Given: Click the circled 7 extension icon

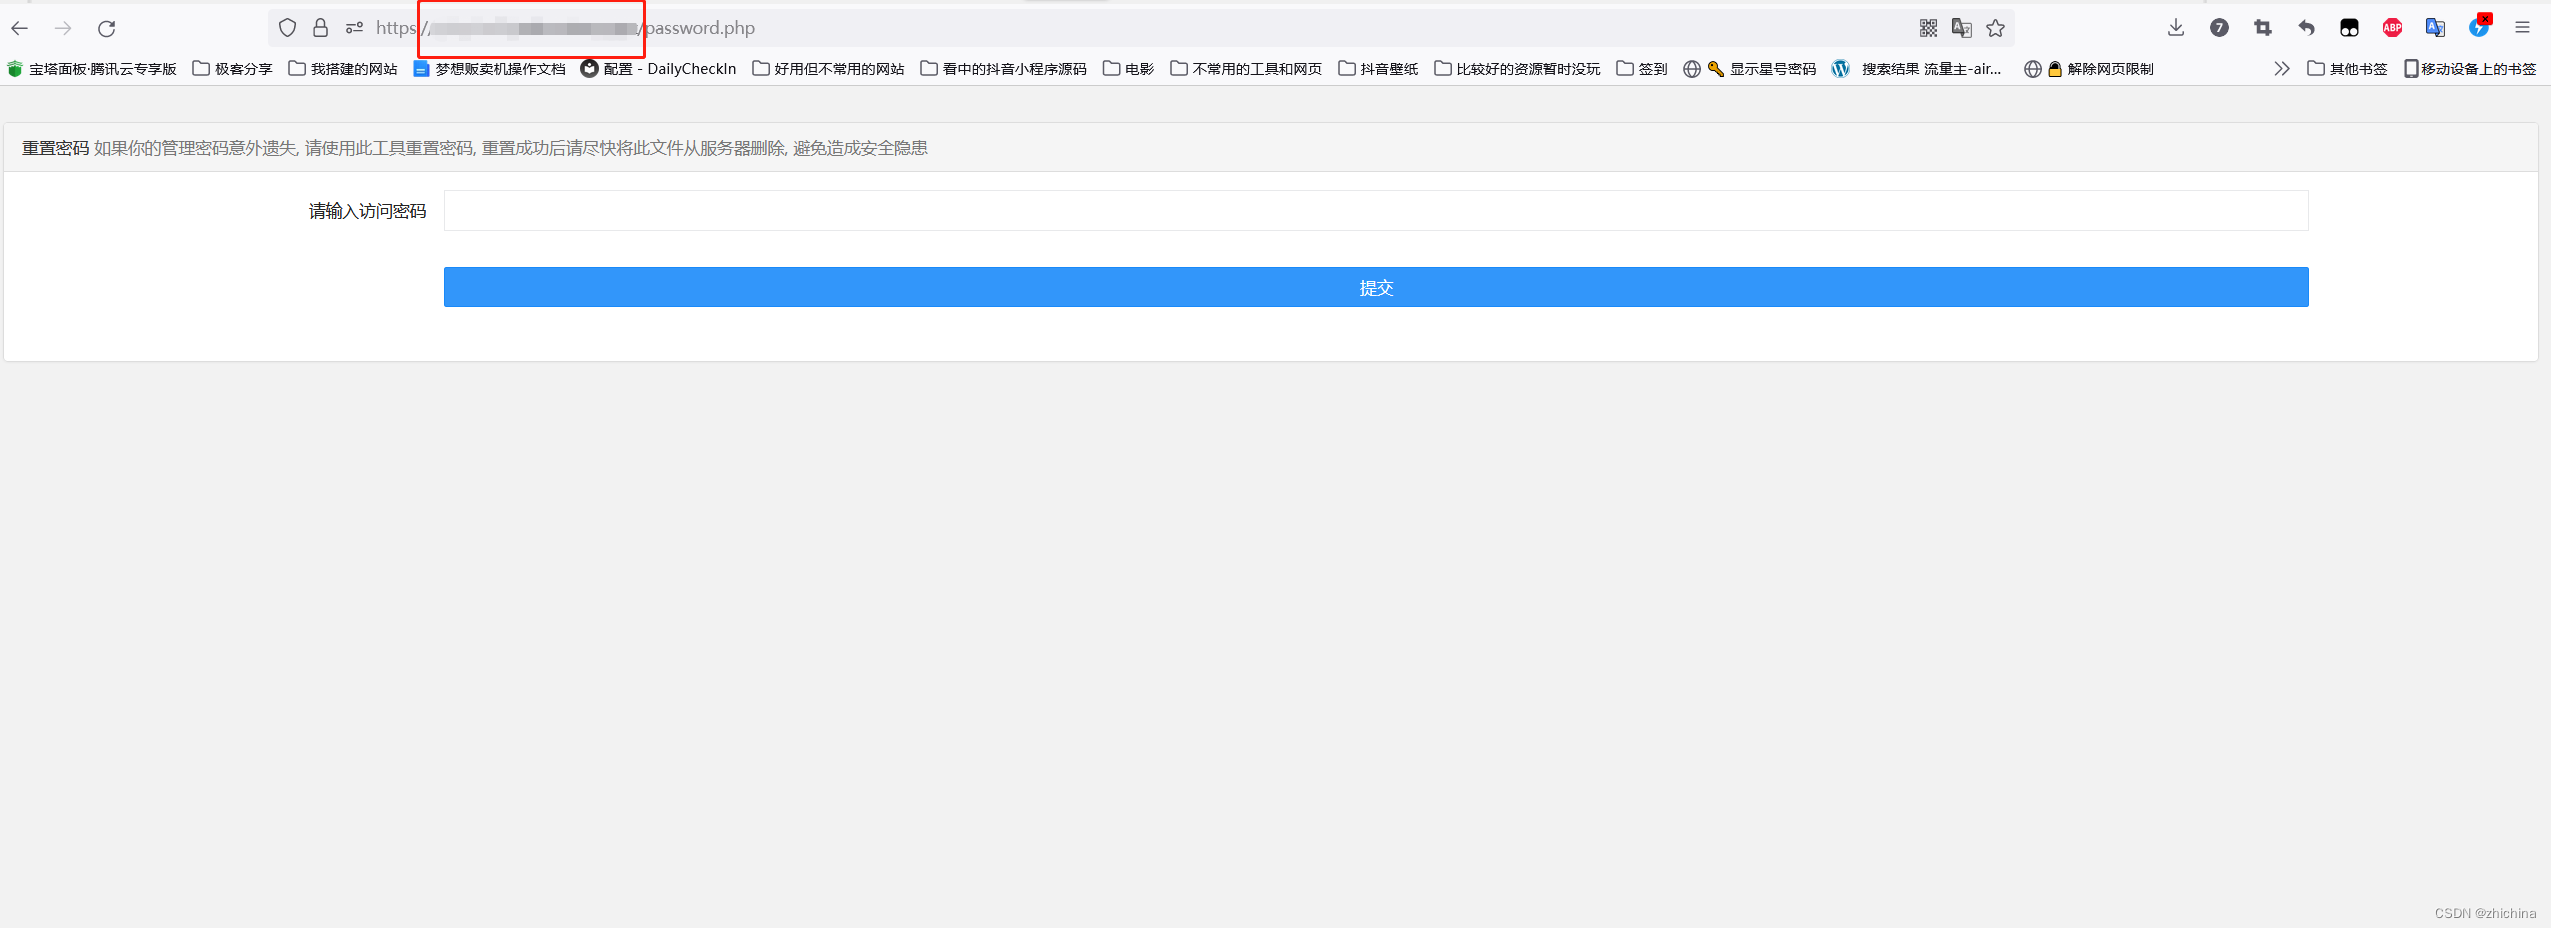Looking at the screenshot, I should pyautogui.click(x=2219, y=28).
